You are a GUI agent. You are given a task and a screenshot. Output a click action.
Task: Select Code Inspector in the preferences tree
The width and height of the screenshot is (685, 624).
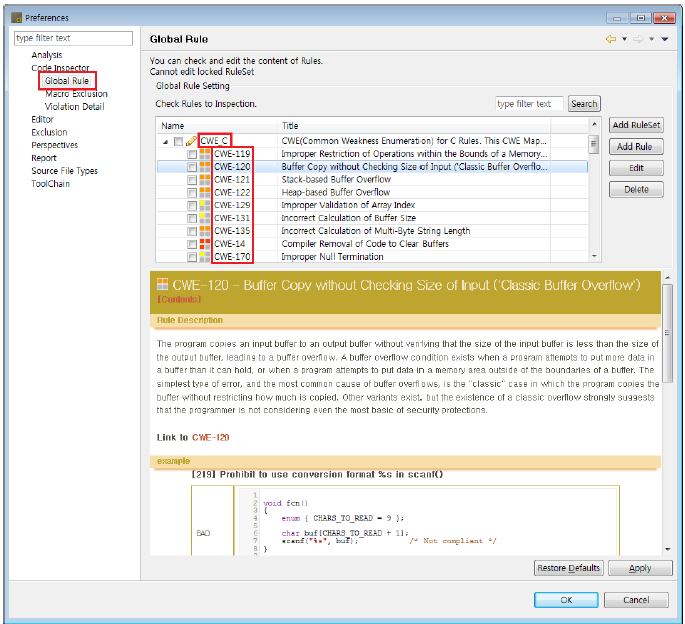tap(60, 68)
